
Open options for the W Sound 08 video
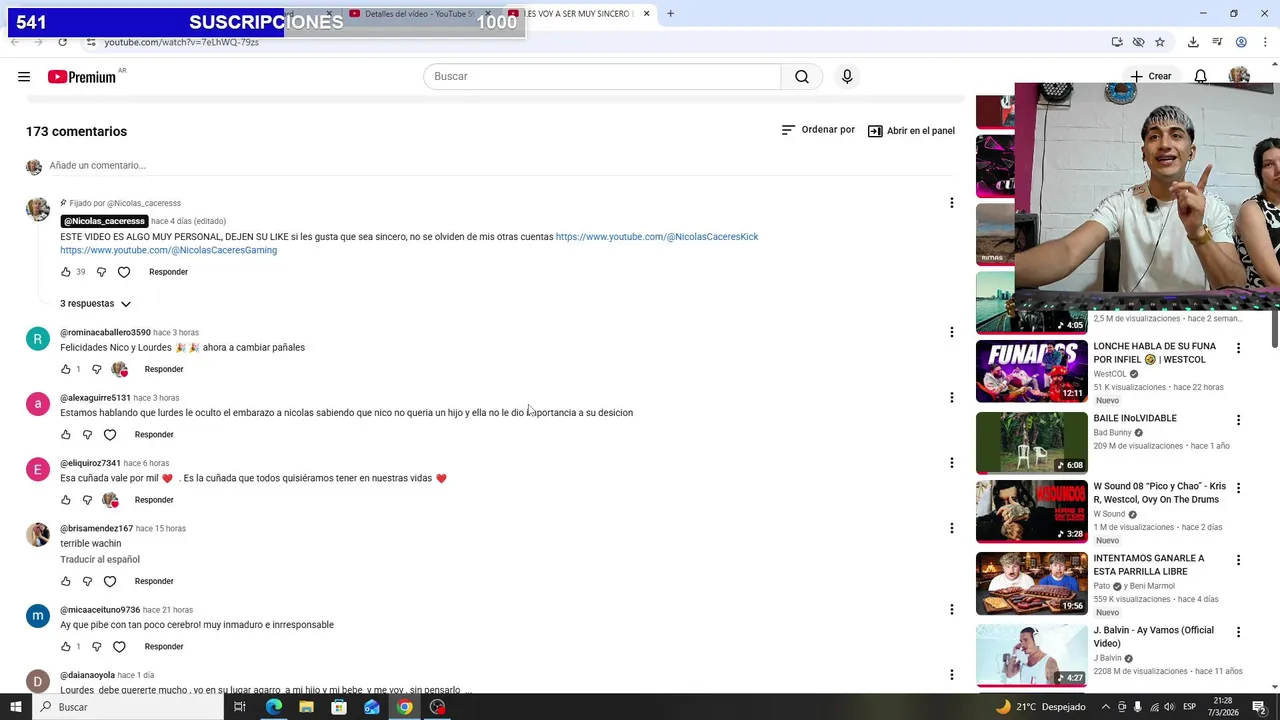click(x=1238, y=488)
